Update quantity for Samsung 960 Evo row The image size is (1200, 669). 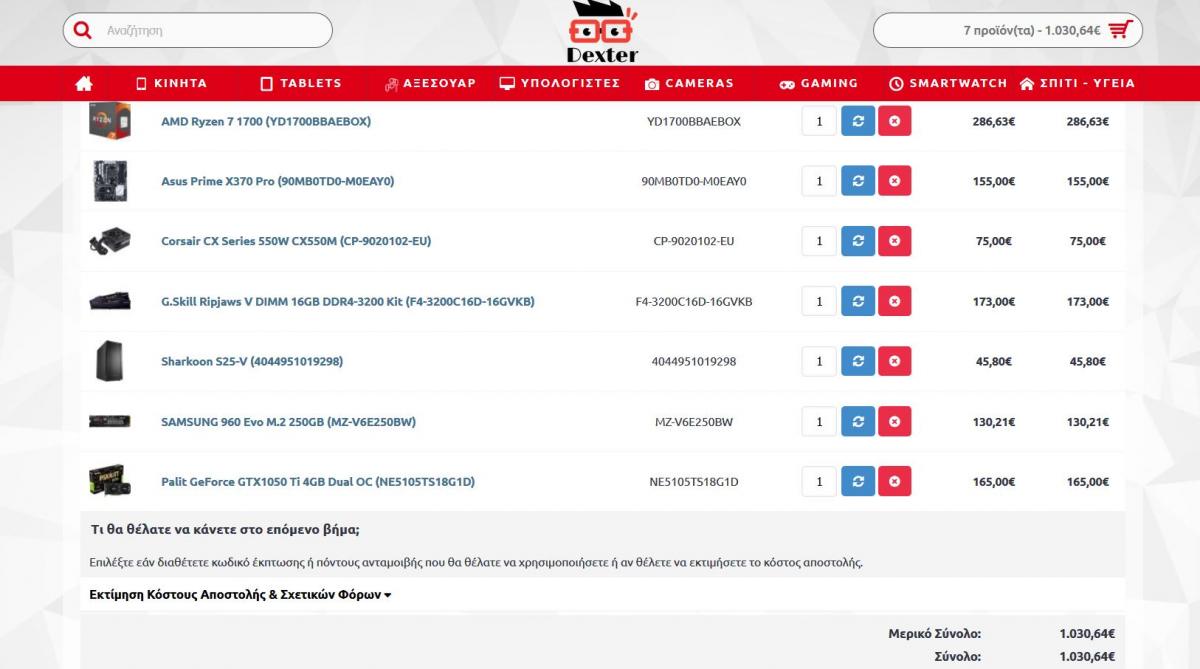pos(857,421)
